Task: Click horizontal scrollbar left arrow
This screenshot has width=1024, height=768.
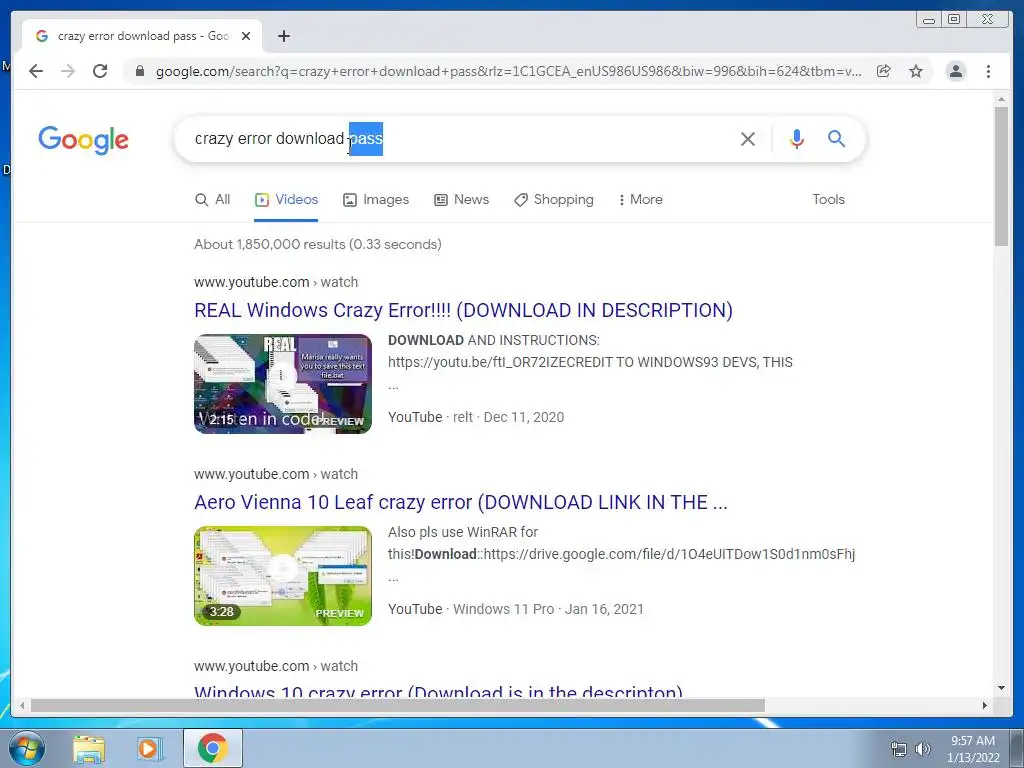Action: pos(22,705)
